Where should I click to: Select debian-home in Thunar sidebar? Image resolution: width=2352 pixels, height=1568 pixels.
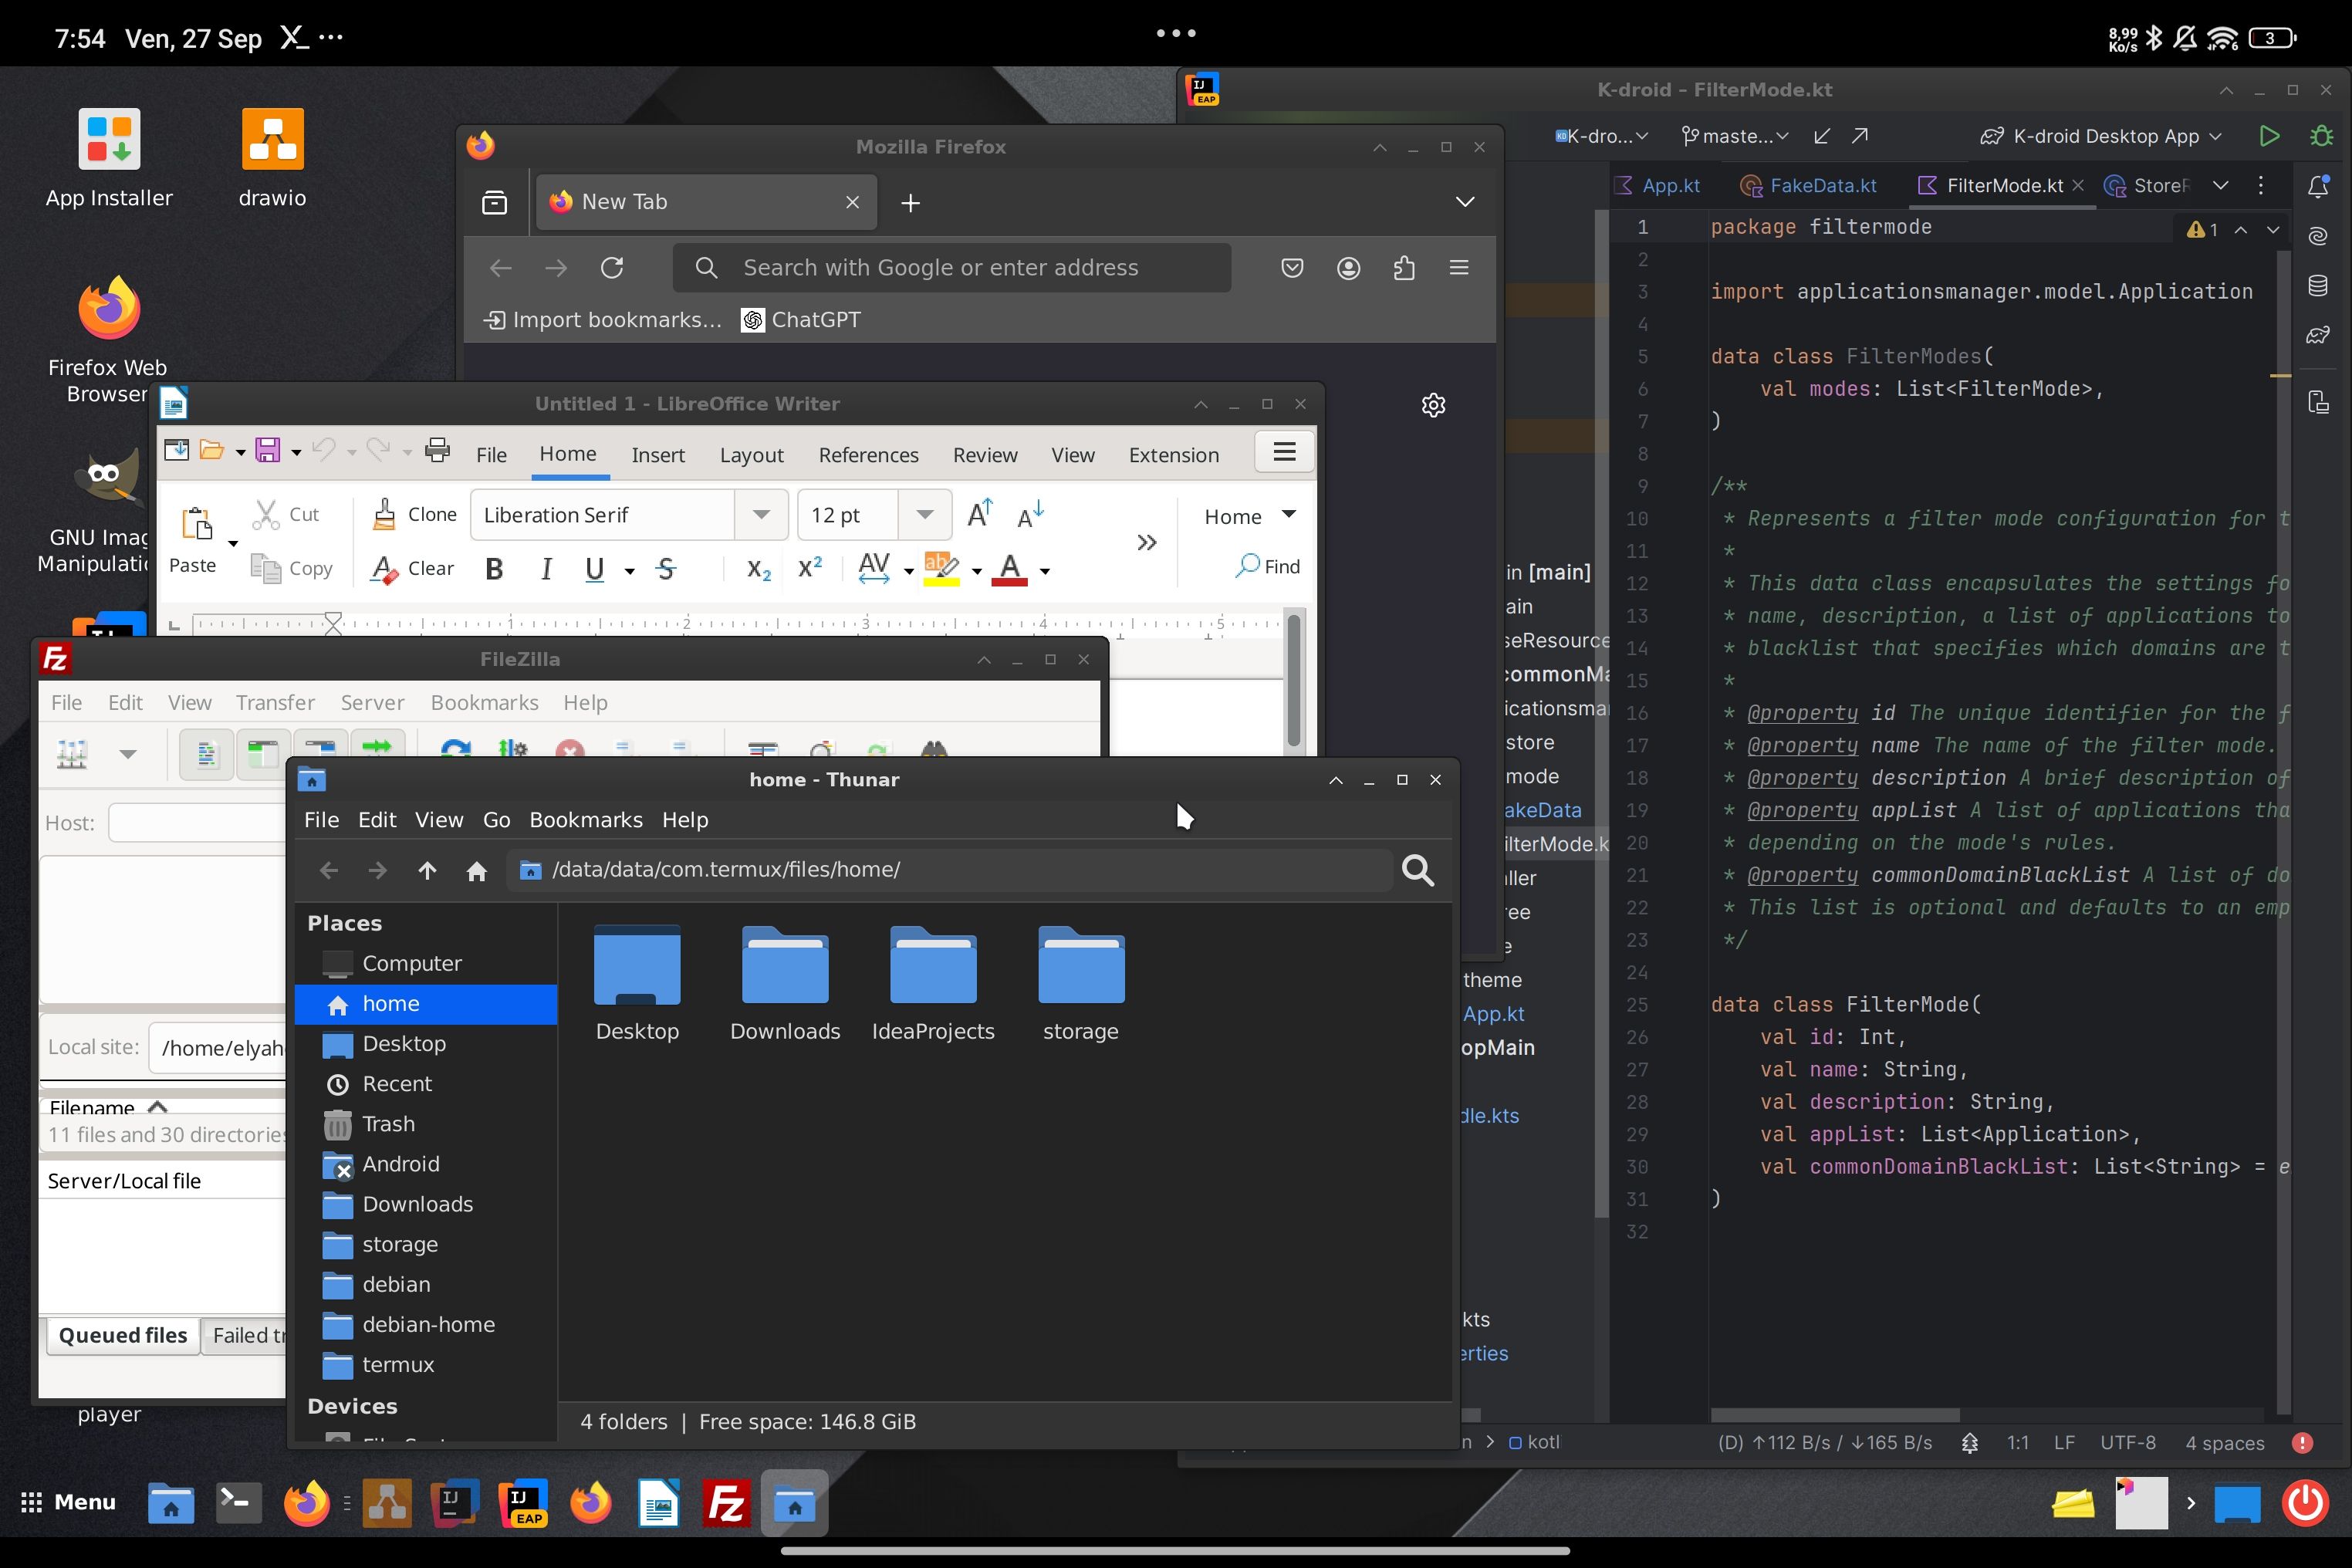click(x=427, y=1325)
